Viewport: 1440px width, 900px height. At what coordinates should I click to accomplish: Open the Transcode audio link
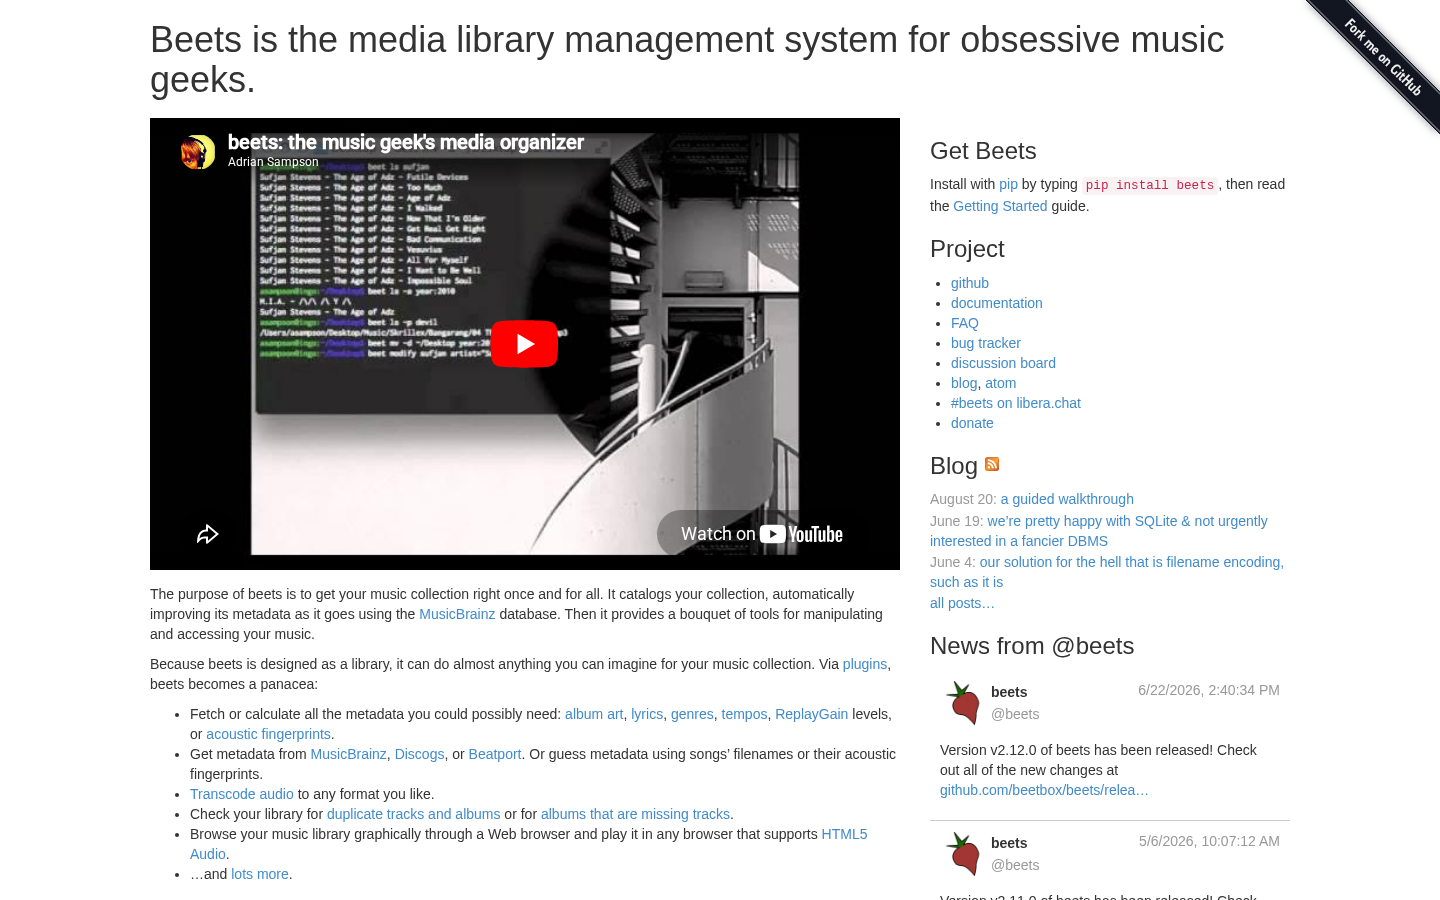click(242, 794)
